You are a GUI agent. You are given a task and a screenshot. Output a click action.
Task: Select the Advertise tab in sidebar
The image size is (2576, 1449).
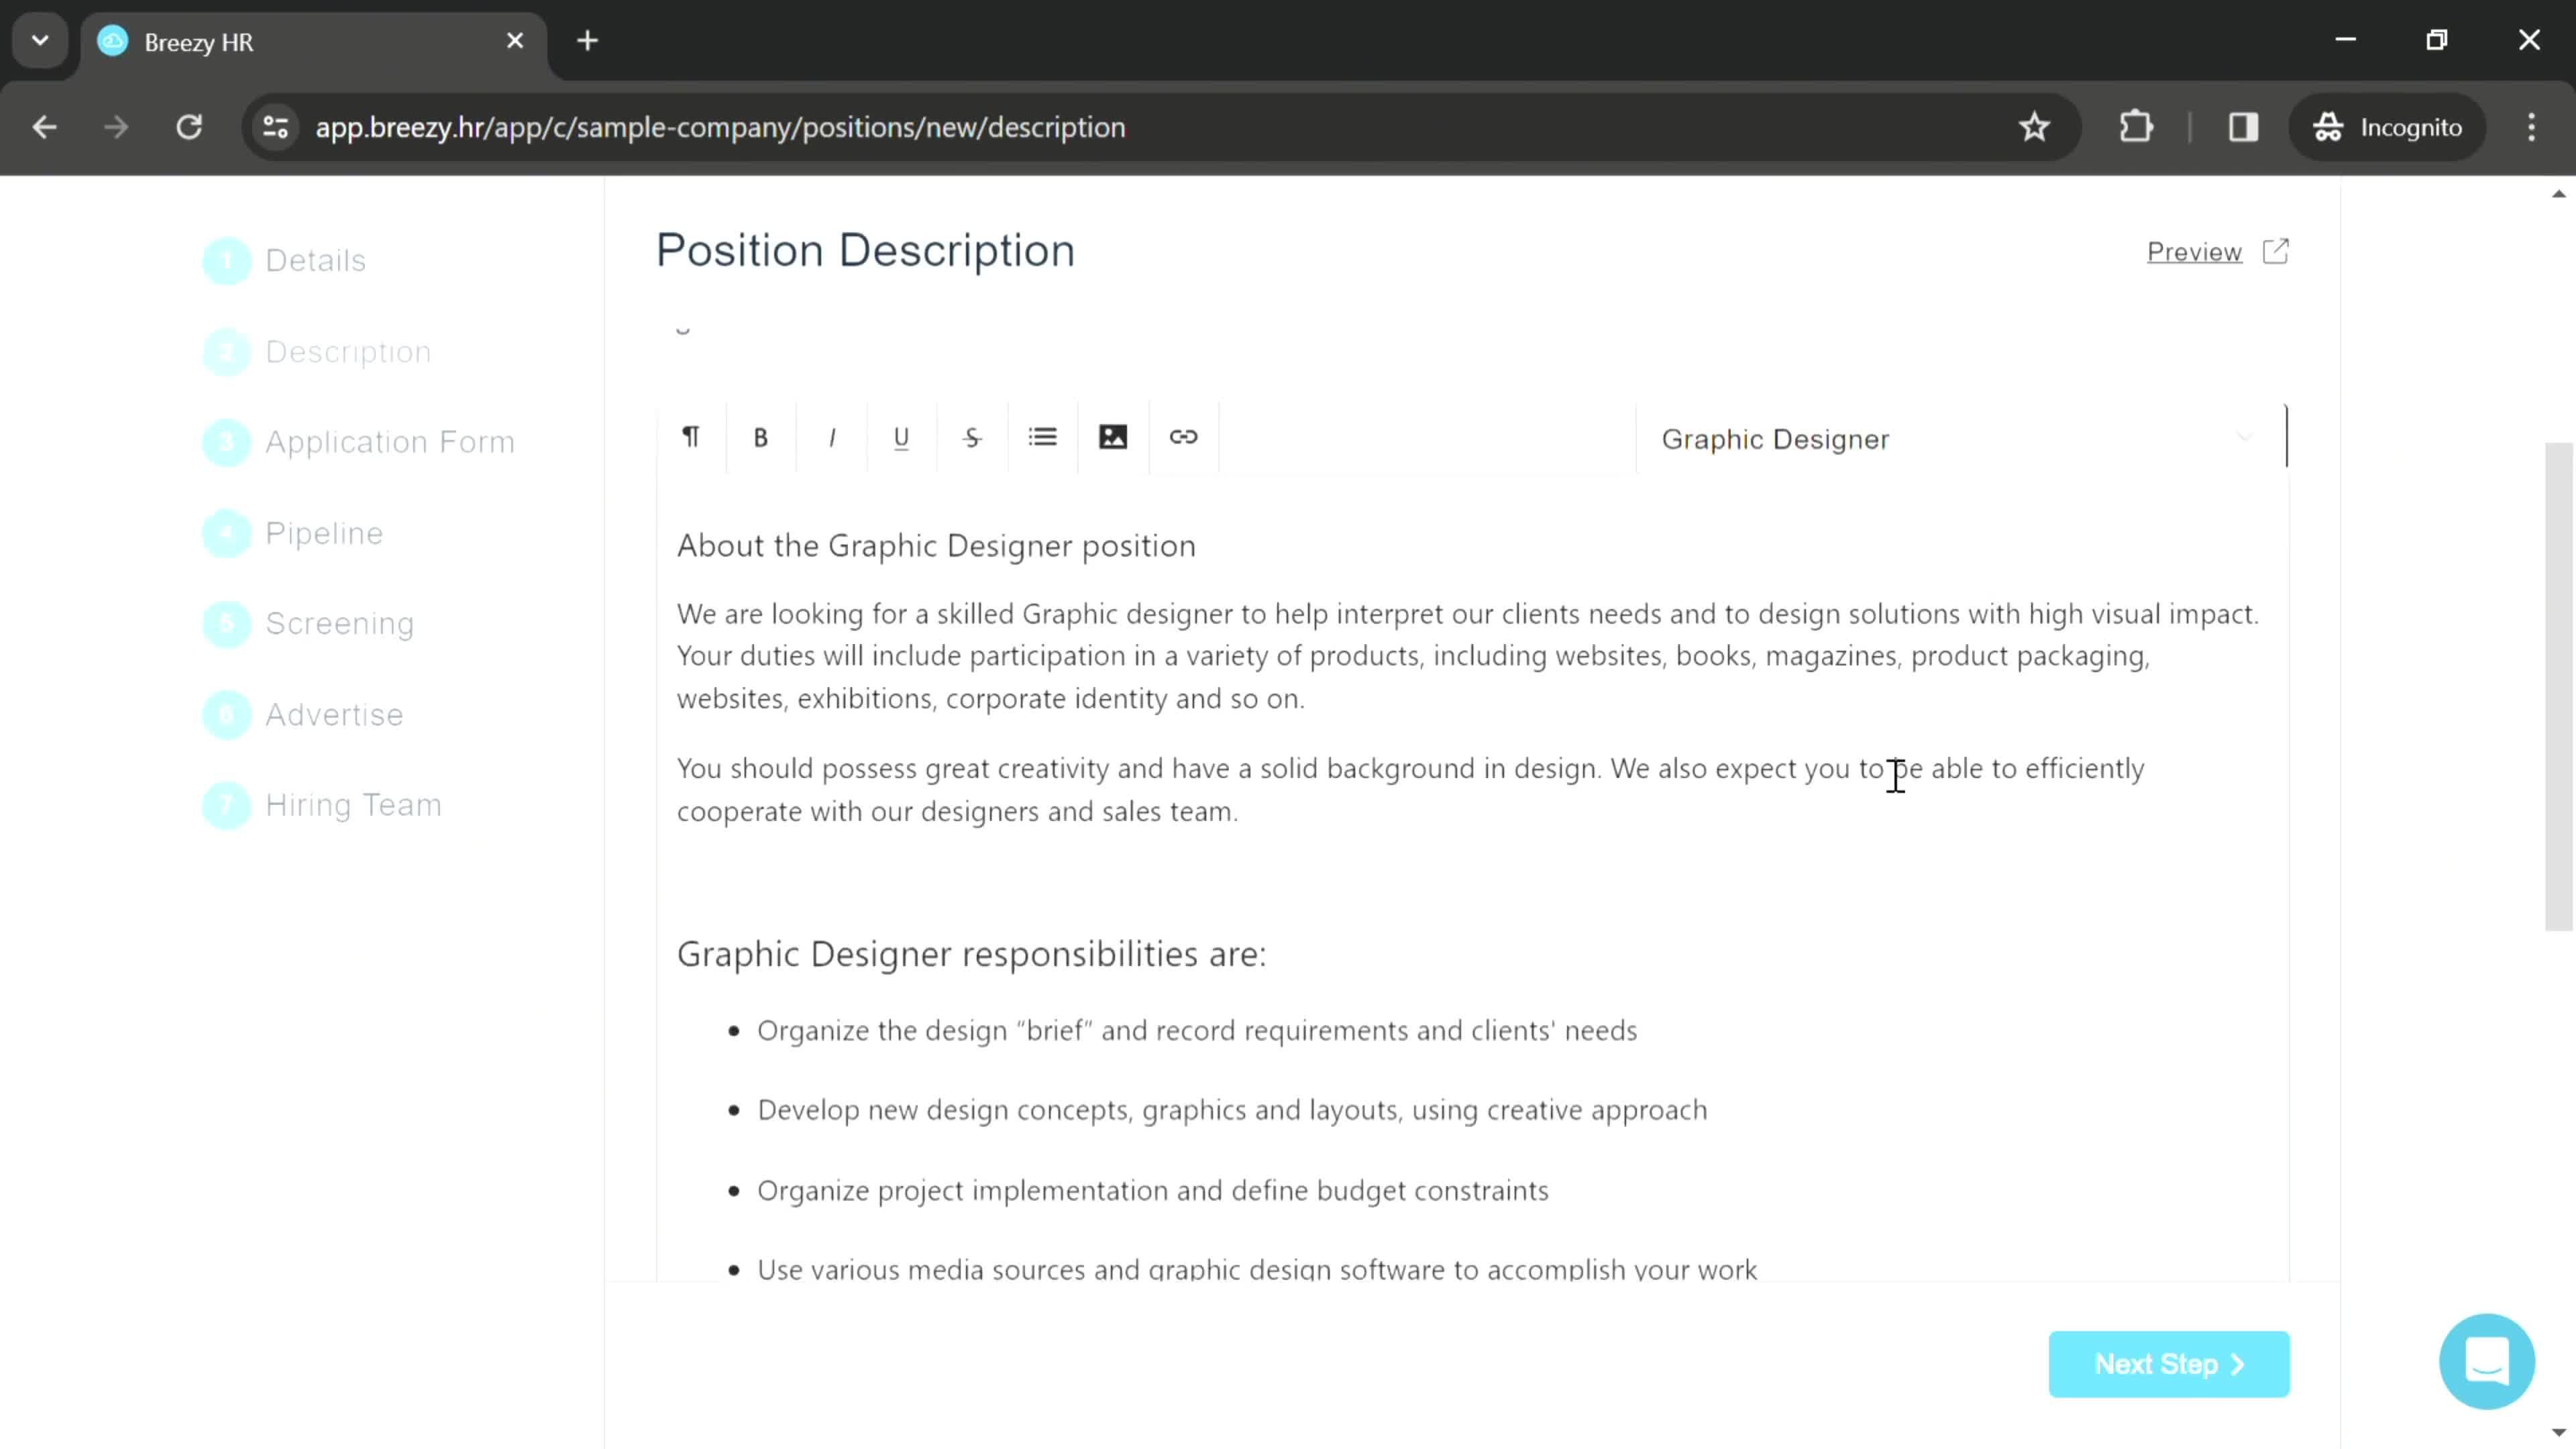(x=334, y=714)
